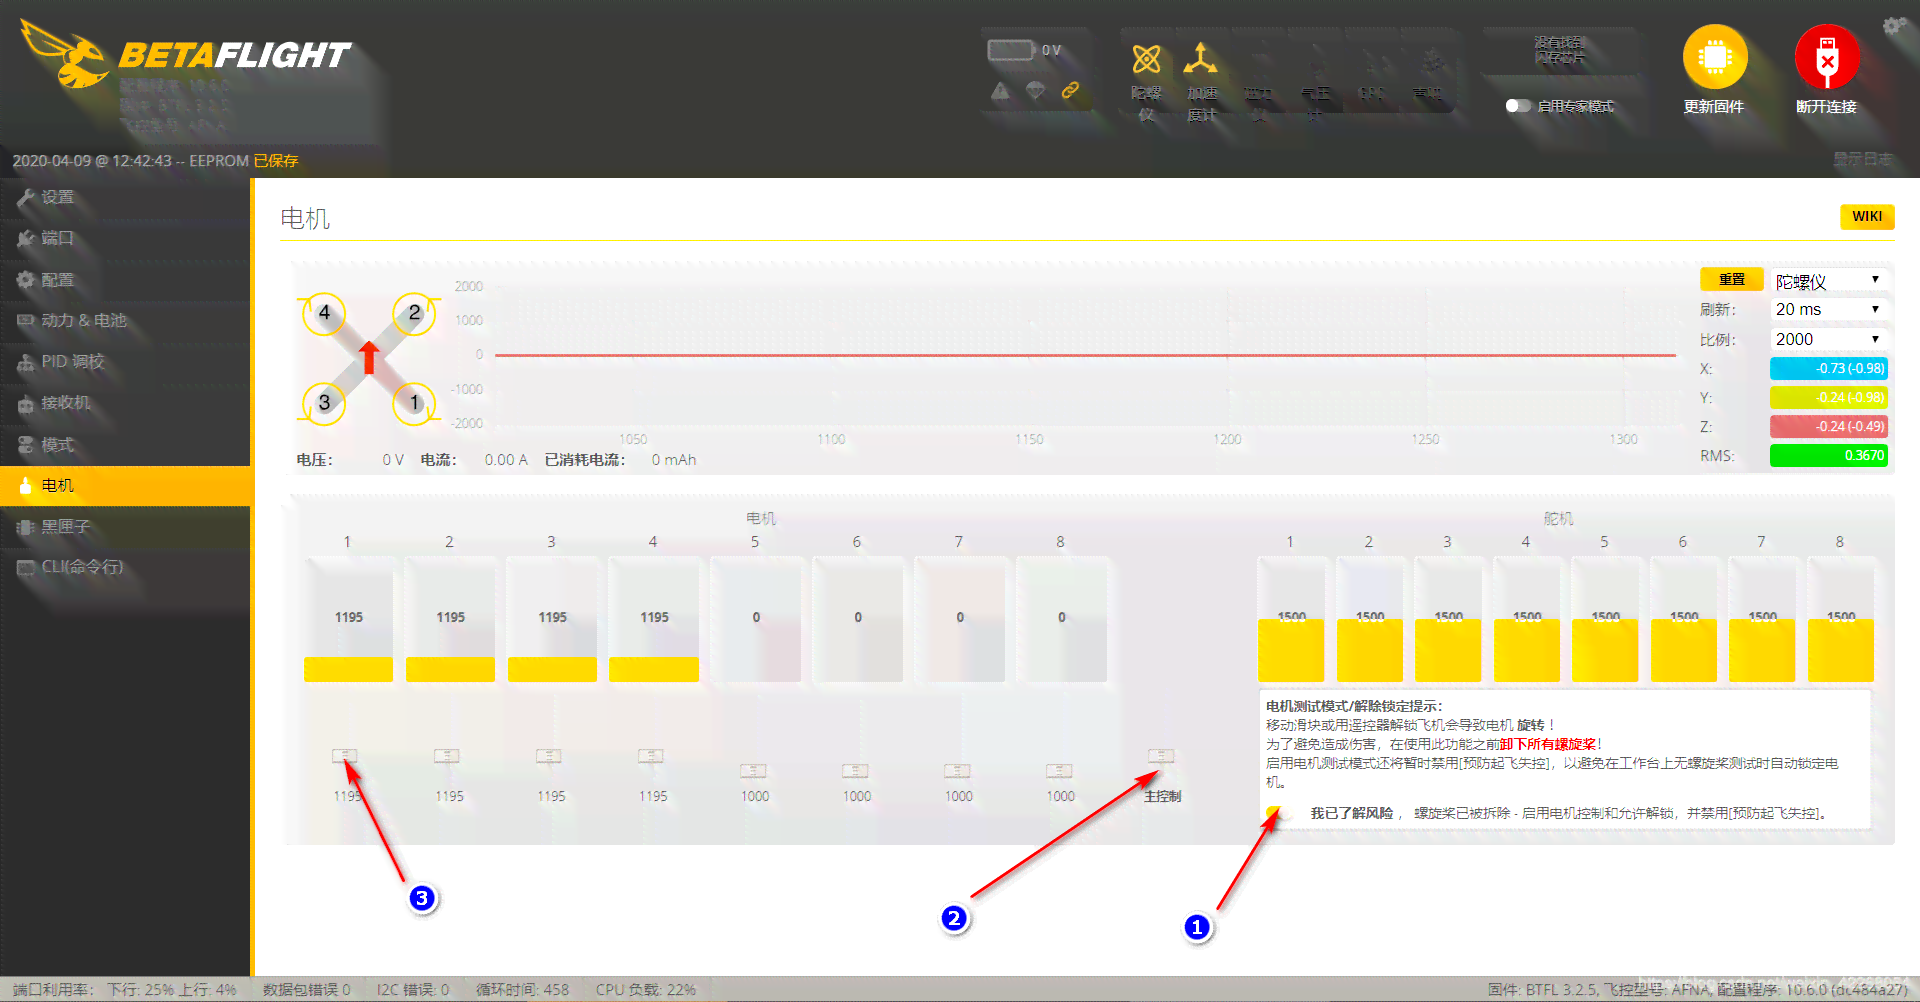Click motor 1 output bar showing 1195
The height and width of the screenshot is (1002, 1920).
tap(348, 620)
